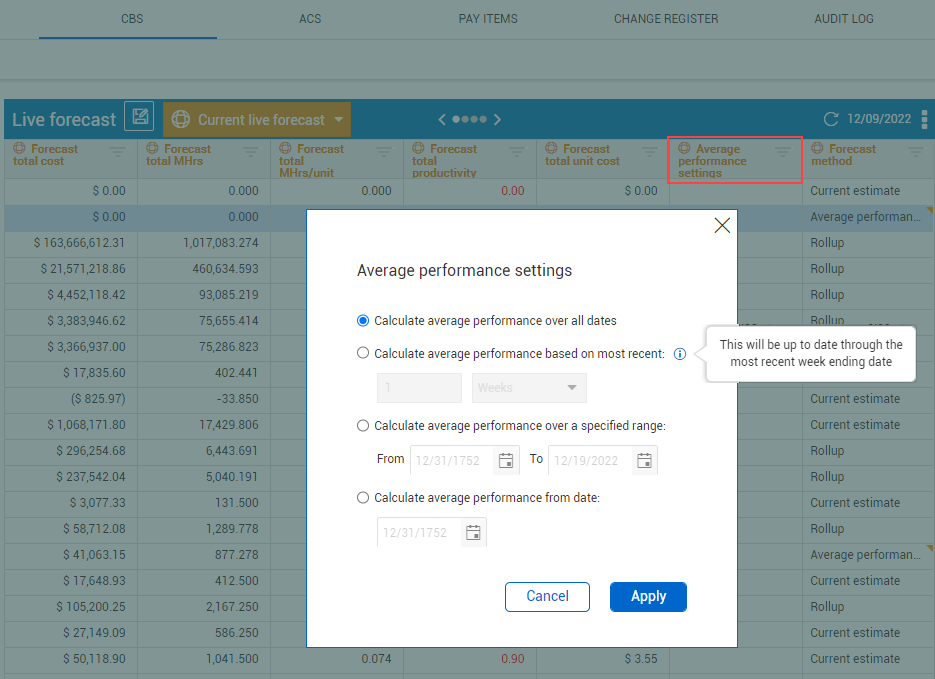This screenshot has width=935, height=679.
Task: Click the info icon beside most recent option
Action: tap(680, 353)
